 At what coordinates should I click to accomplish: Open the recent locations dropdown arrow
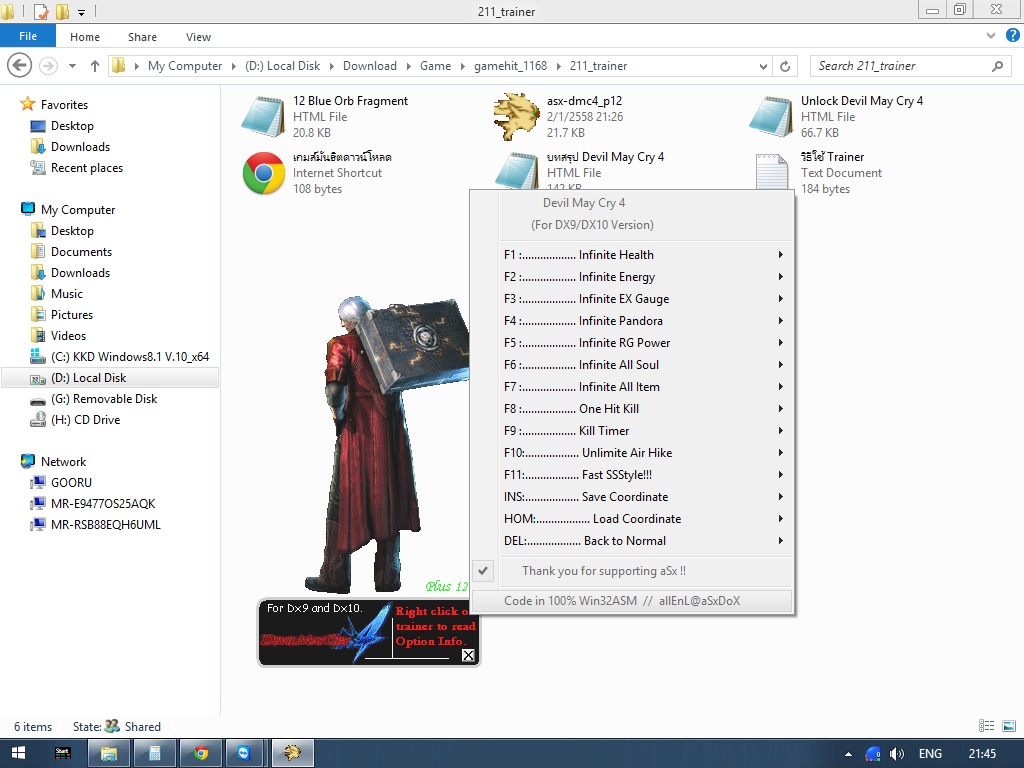tap(72, 66)
